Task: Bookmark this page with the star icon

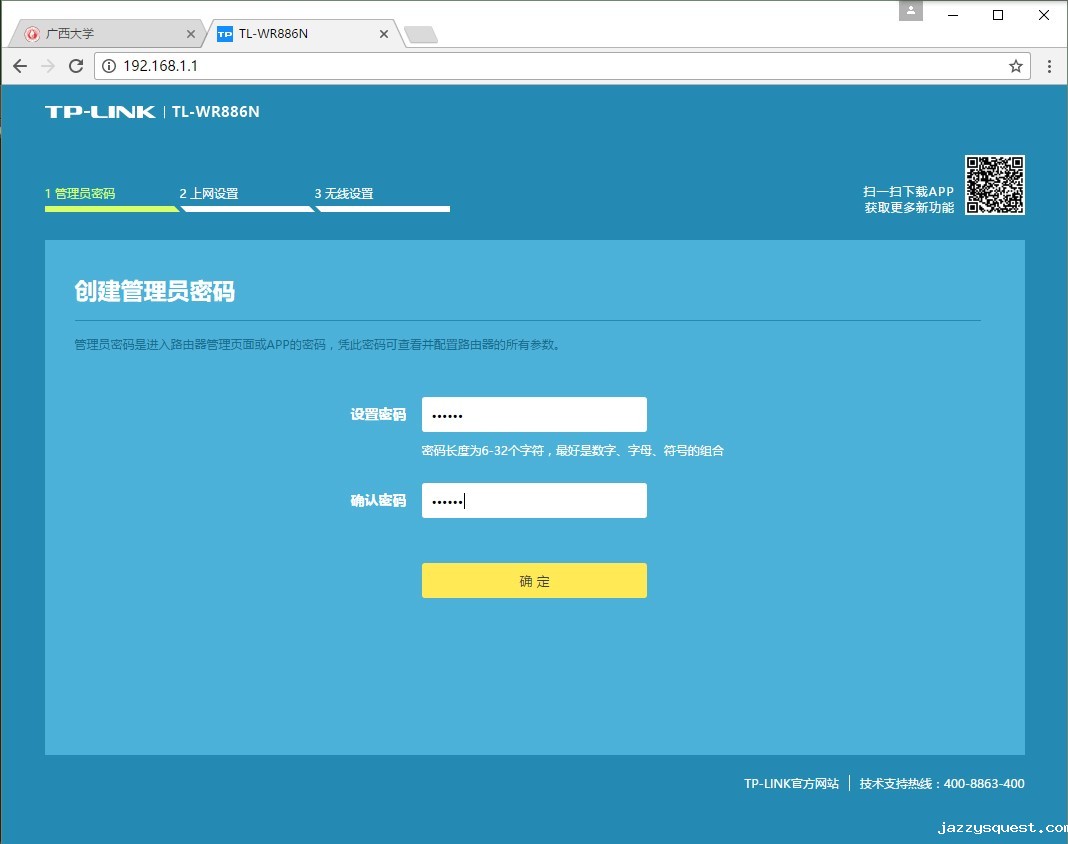Action: click(1016, 66)
